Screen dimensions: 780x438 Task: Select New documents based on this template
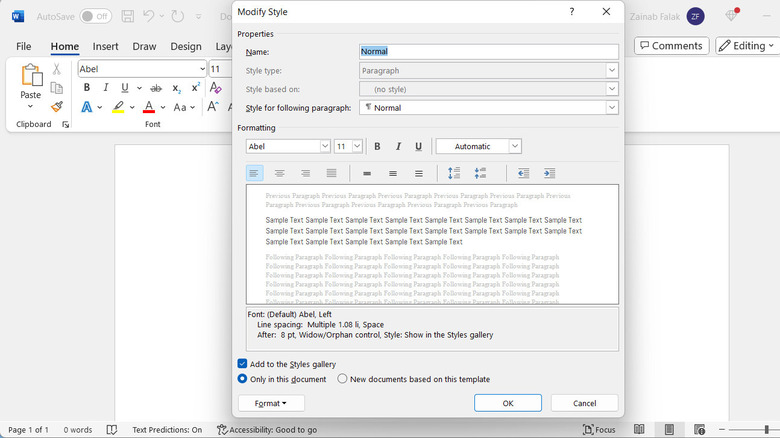(343, 379)
